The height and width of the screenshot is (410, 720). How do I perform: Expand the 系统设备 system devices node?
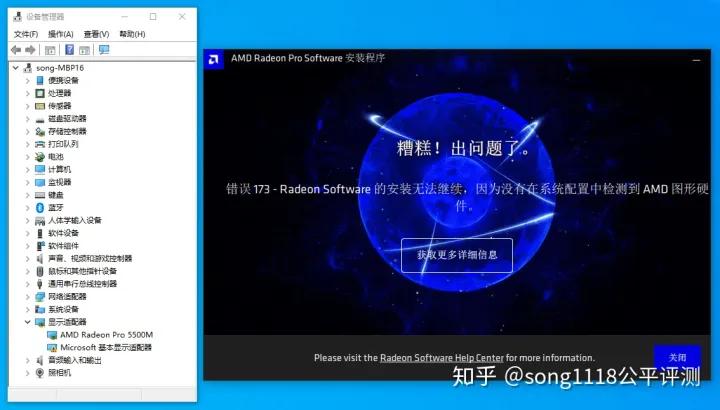click(x=28, y=309)
